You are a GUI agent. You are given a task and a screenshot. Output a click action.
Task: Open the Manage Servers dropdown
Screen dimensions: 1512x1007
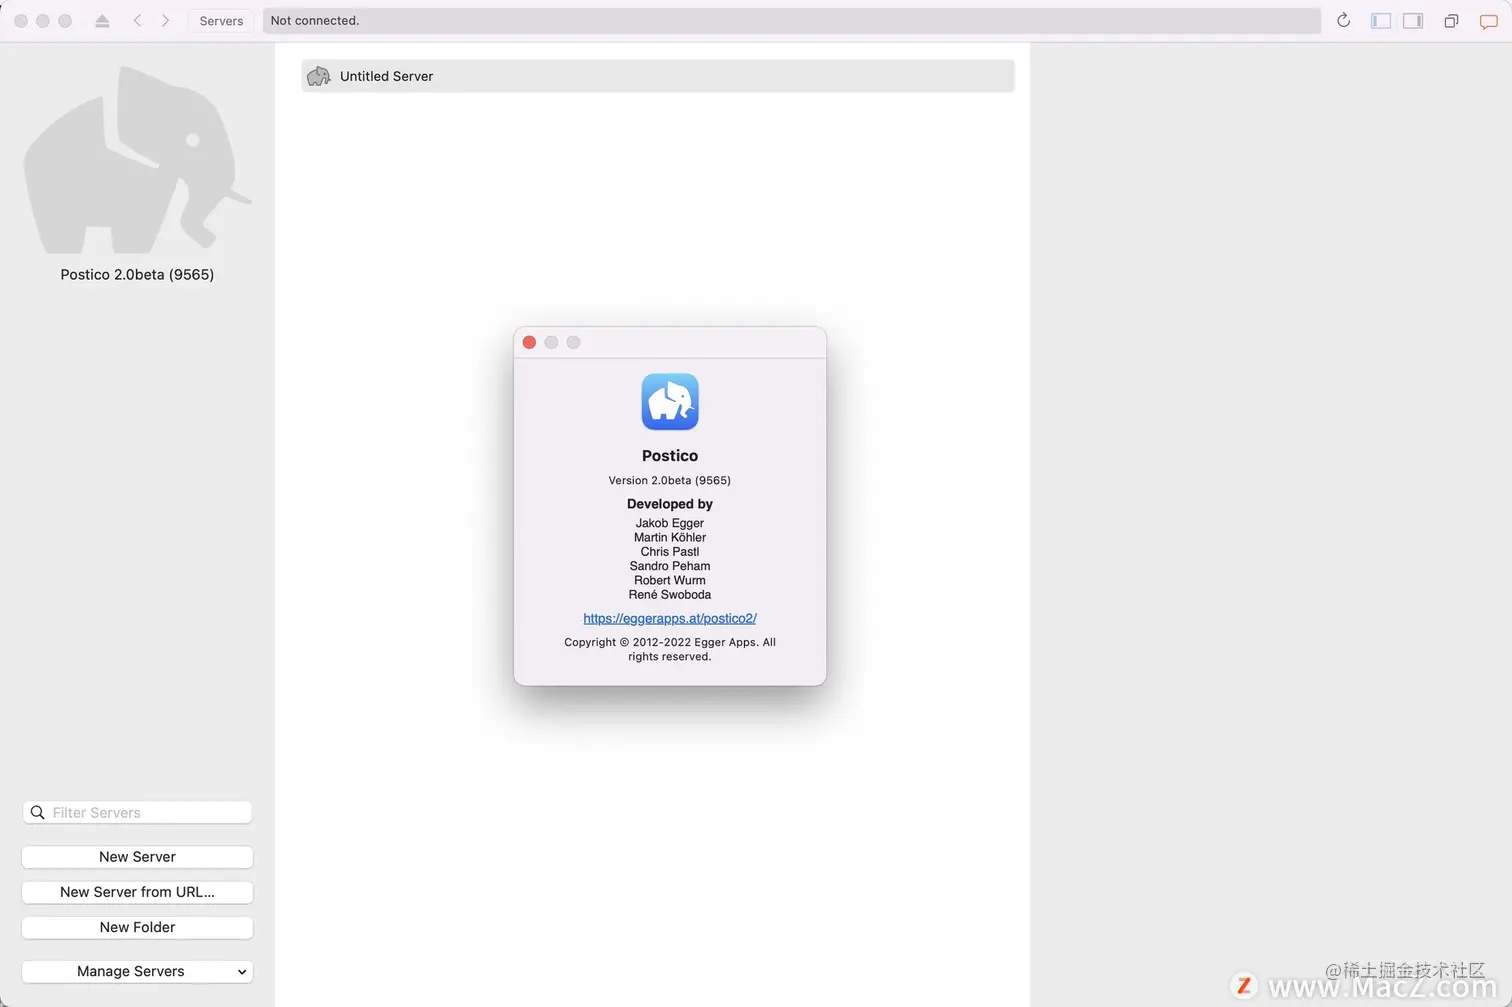137,971
